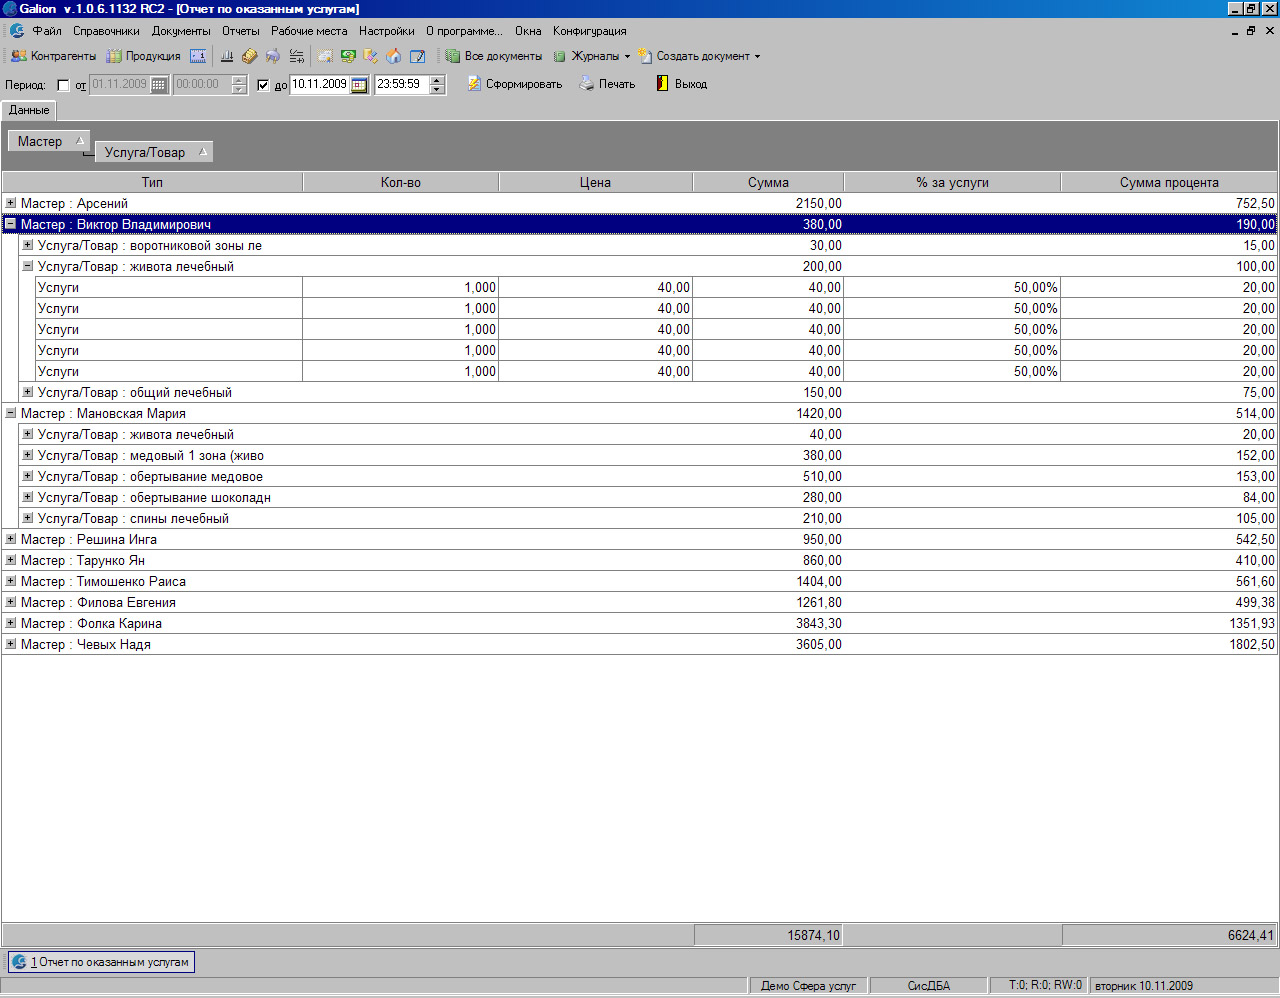Click the Выход button
Screen dimensions: 1280x998
(681, 84)
